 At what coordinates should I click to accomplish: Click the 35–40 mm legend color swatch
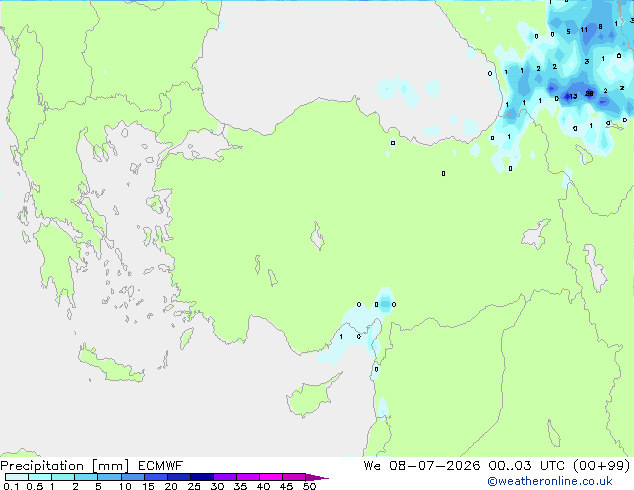247,477
